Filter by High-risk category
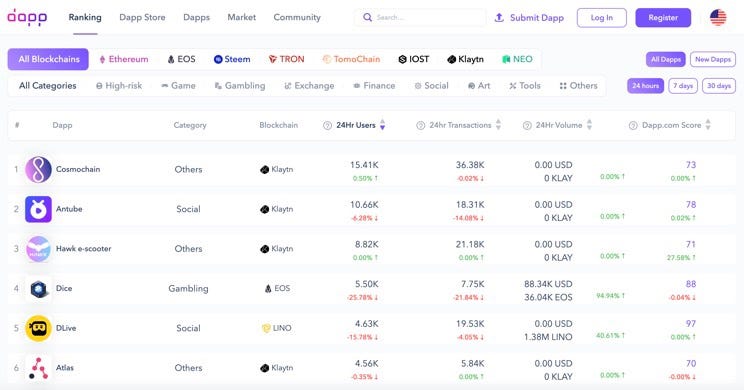 (x=119, y=86)
